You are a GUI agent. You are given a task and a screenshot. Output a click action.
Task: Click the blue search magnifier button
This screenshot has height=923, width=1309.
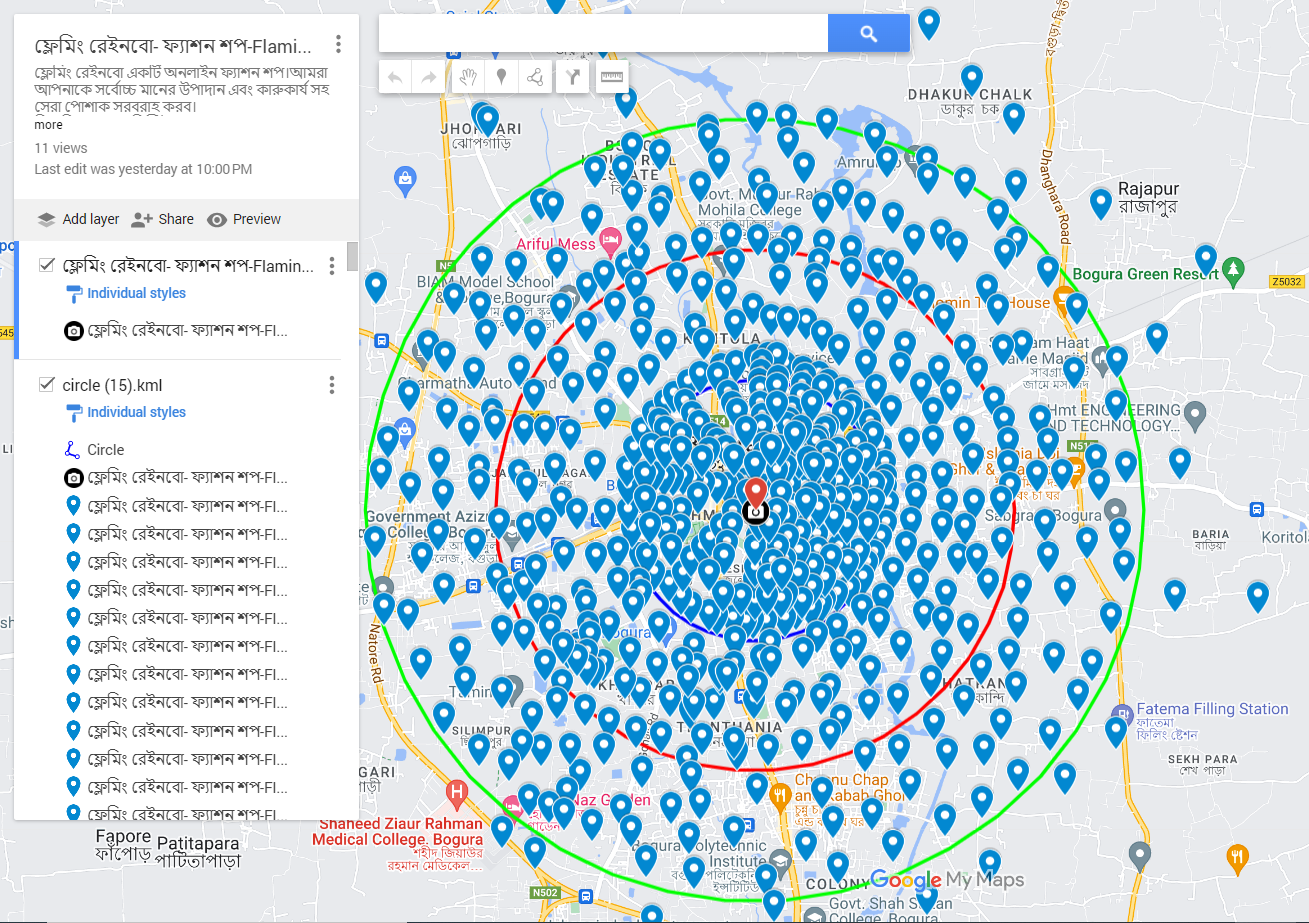(x=868, y=32)
